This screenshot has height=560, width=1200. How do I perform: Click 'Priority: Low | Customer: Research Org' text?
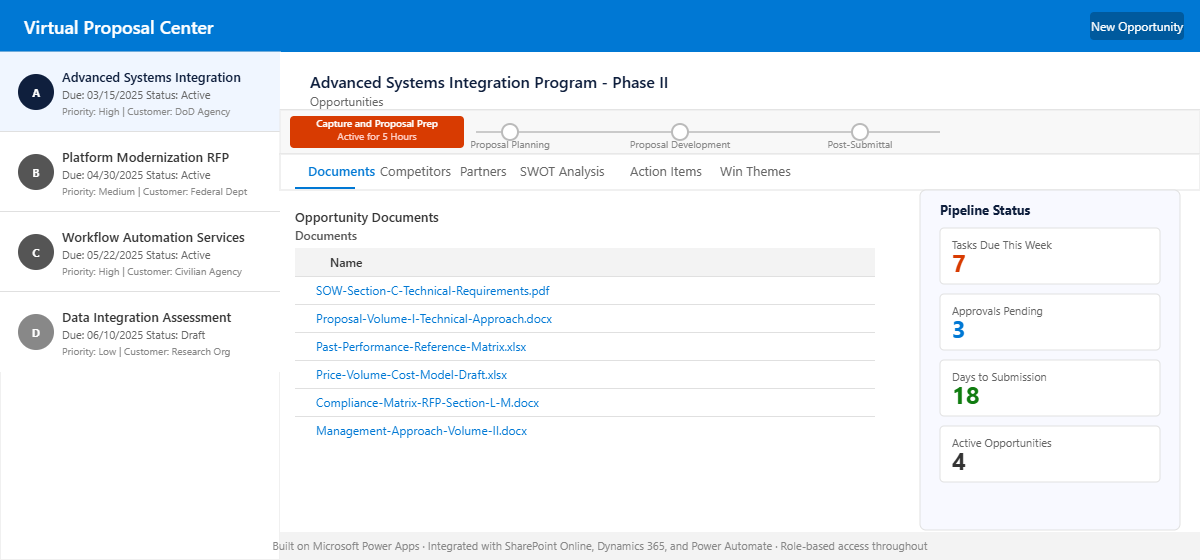pyautogui.click(x=146, y=352)
